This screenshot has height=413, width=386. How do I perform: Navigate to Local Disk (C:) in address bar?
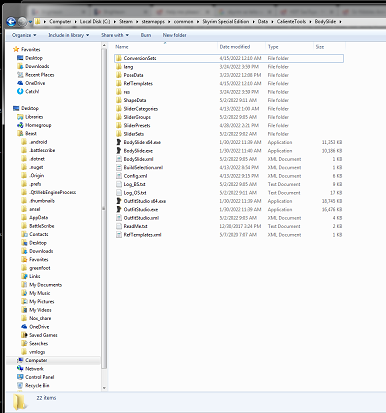pos(95,22)
